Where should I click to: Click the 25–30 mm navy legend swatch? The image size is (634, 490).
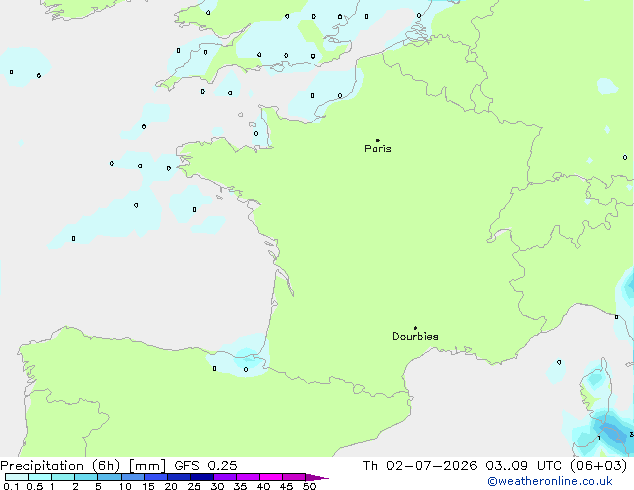click(x=202, y=477)
